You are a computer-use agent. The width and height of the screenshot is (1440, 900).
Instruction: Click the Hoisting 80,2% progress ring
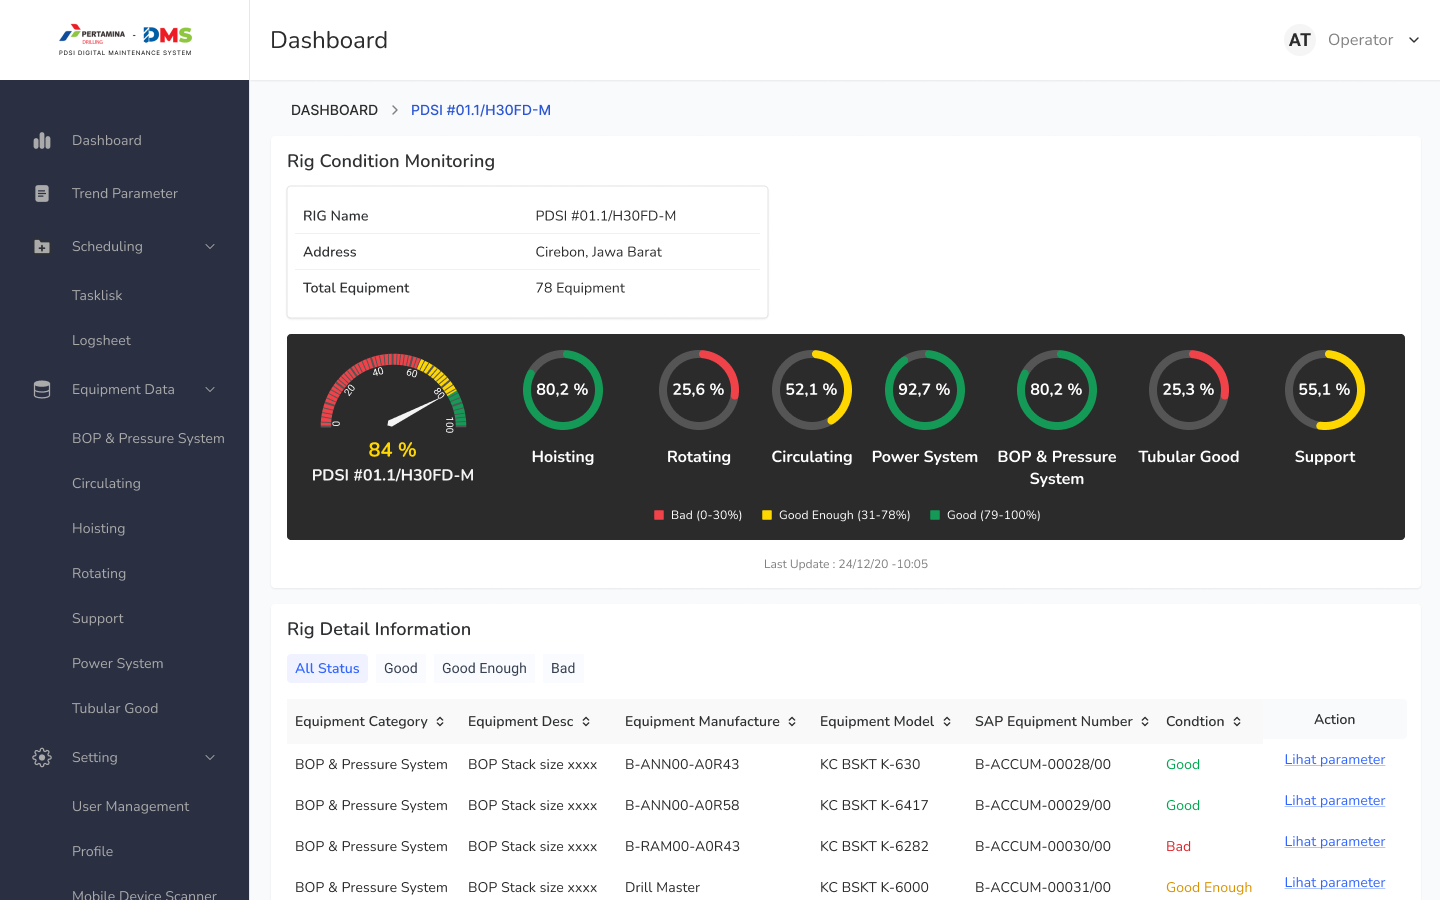coord(562,390)
